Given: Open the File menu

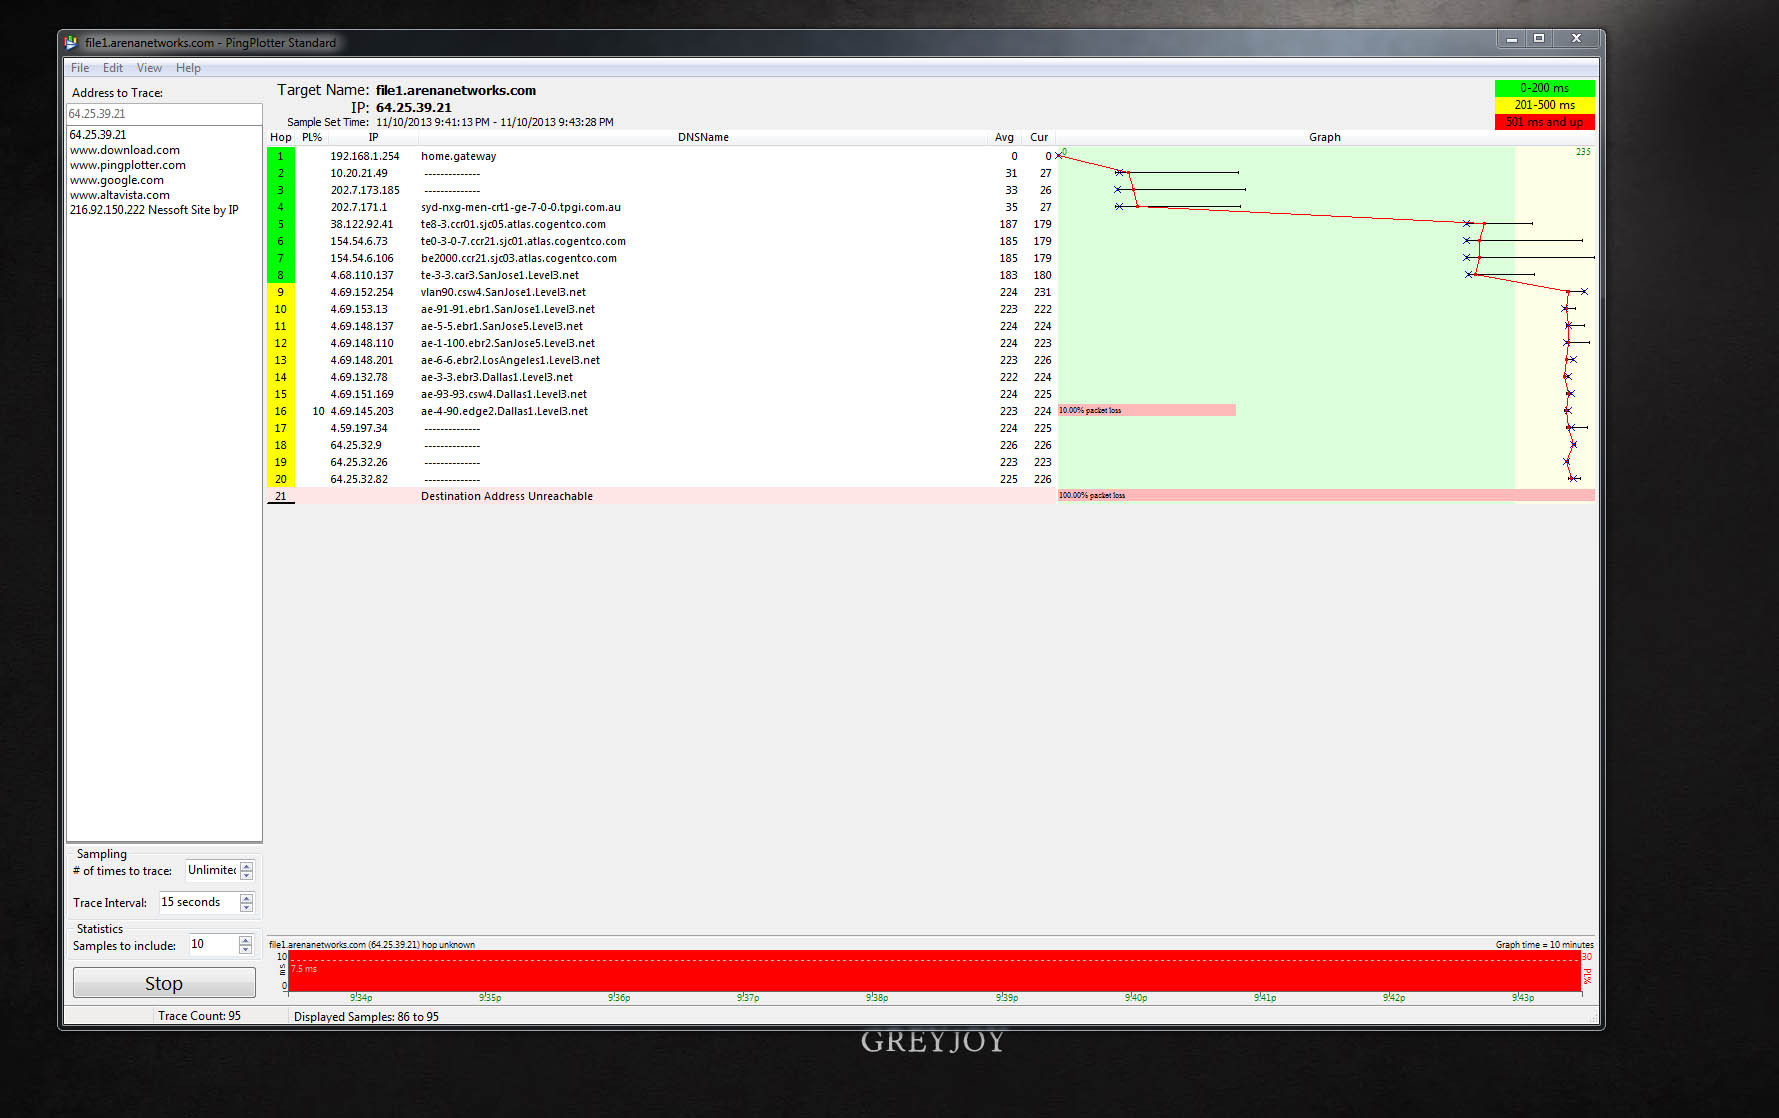Looking at the screenshot, I should coord(80,68).
